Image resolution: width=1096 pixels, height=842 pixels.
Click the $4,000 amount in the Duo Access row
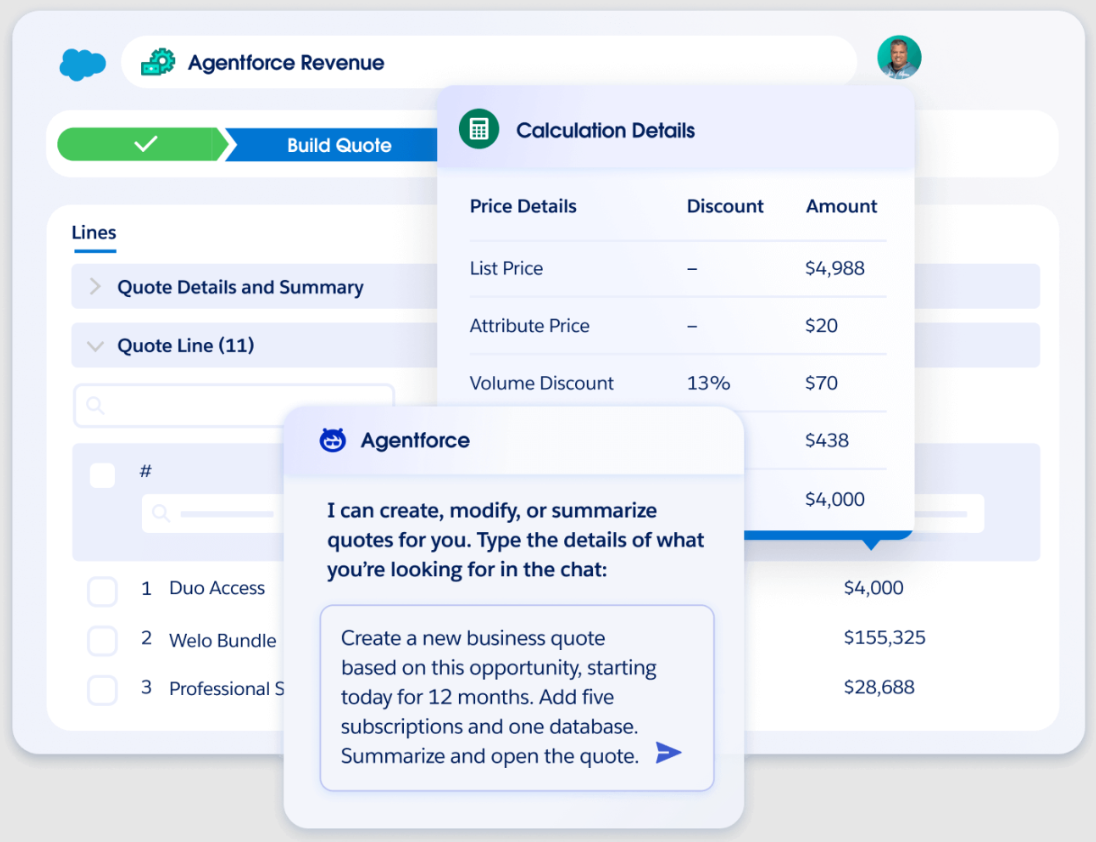click(x=874, y=588)
